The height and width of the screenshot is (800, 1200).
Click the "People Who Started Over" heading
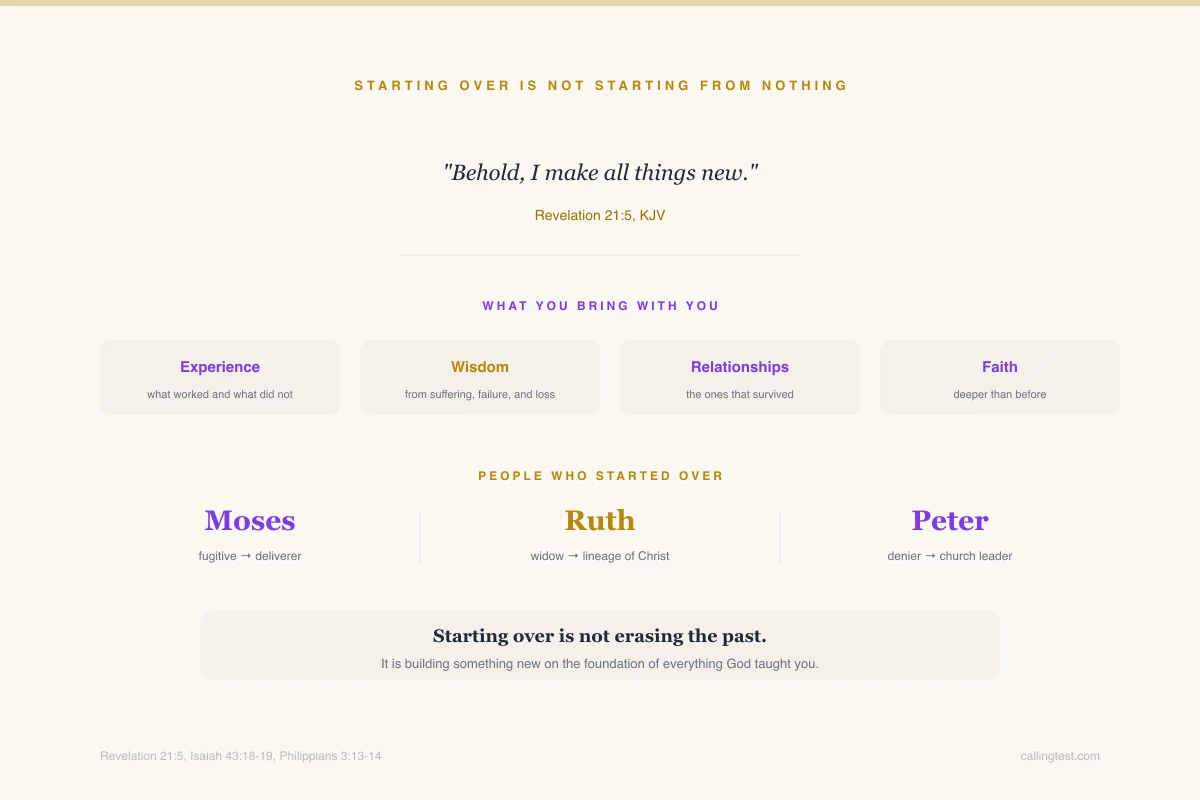click(600, 476)
